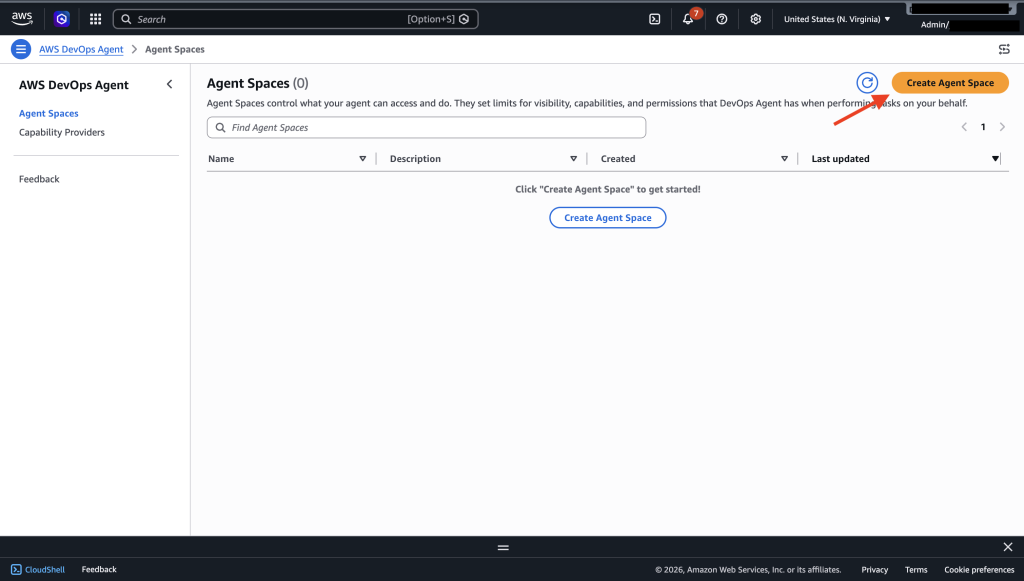
Task: Open the notifications bell
Action: coord(688,19)
